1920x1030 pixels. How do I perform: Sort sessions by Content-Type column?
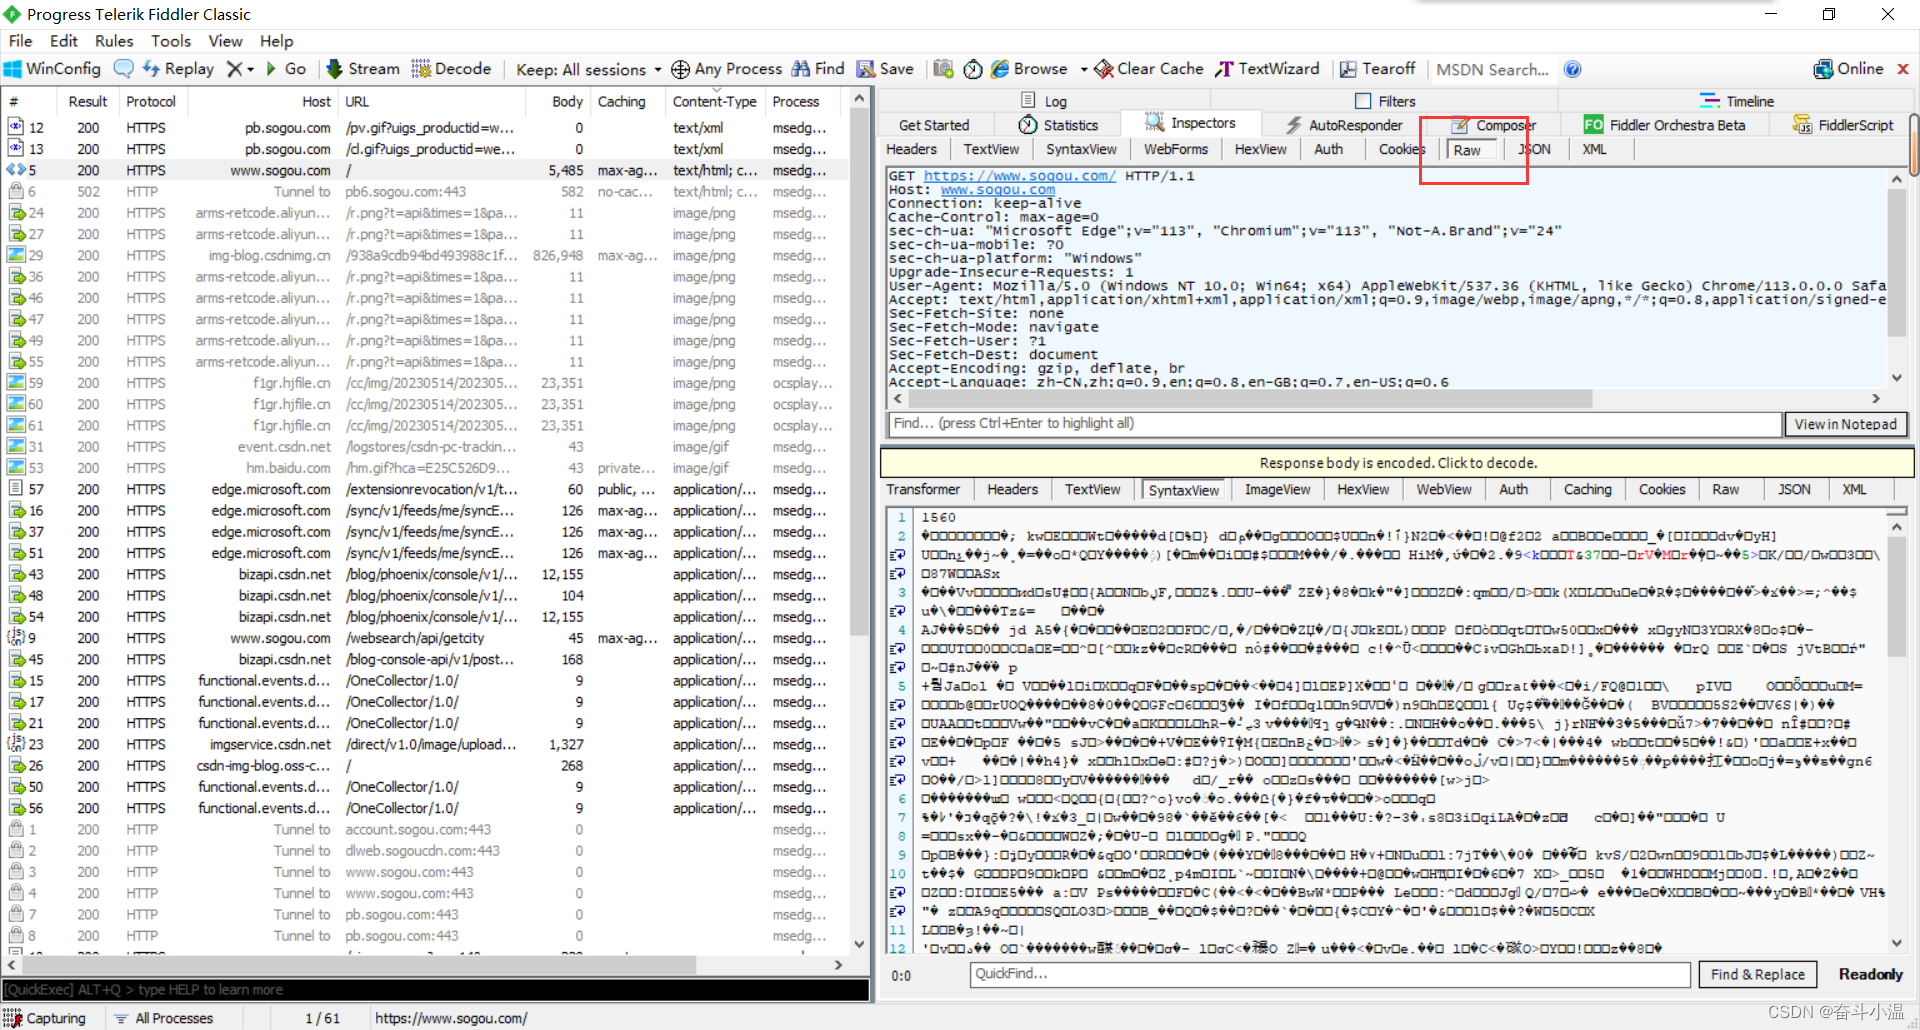pos(714,102)
